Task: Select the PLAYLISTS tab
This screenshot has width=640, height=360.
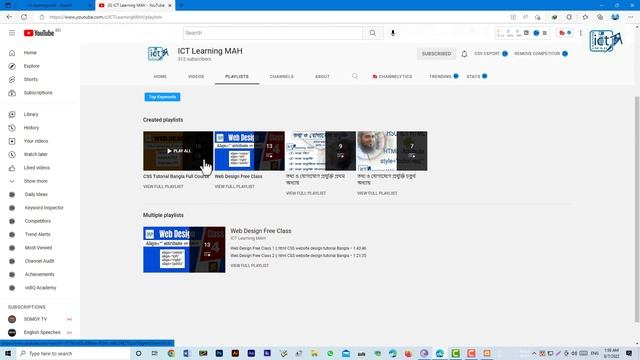Action: point(237,77)
